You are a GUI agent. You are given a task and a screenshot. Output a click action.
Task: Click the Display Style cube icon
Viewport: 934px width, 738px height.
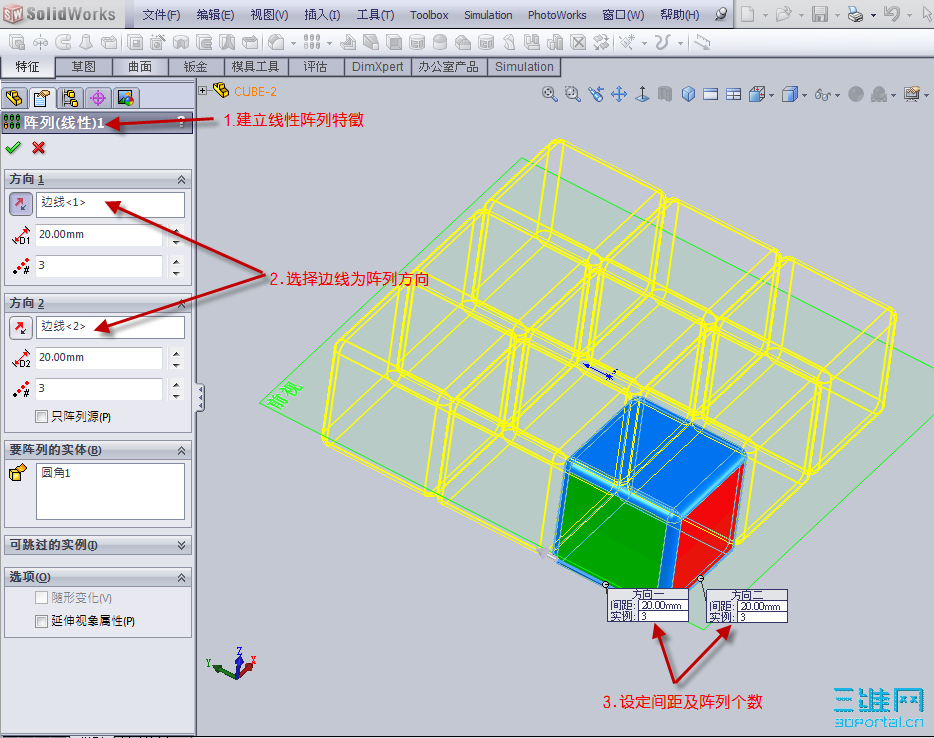[789, 94]
